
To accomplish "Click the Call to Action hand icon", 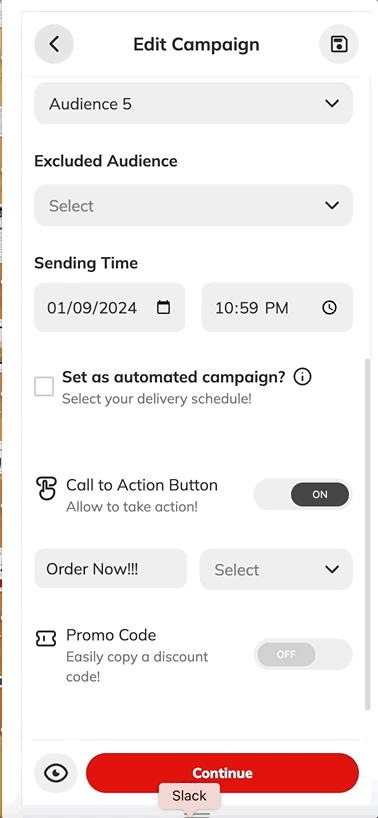I will tap(46, 488).
